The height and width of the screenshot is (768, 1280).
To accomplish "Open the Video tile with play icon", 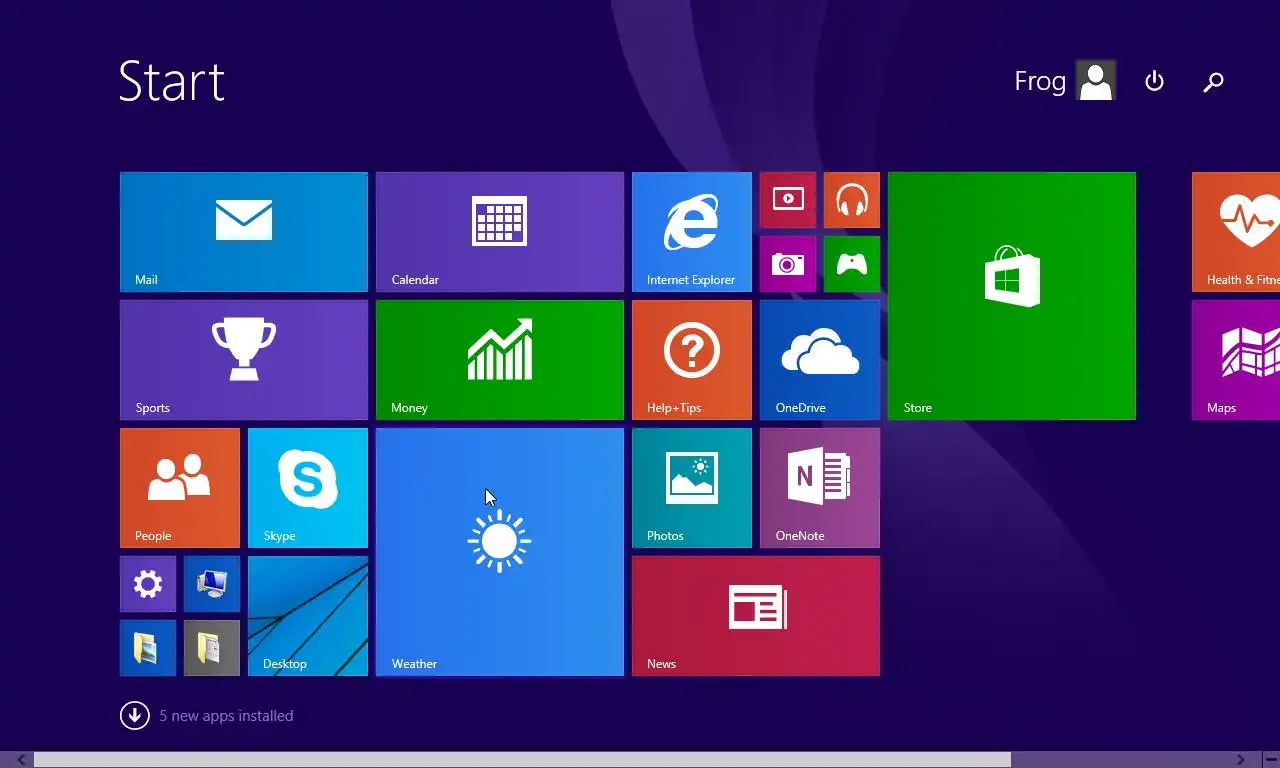I will pos(788,200).
